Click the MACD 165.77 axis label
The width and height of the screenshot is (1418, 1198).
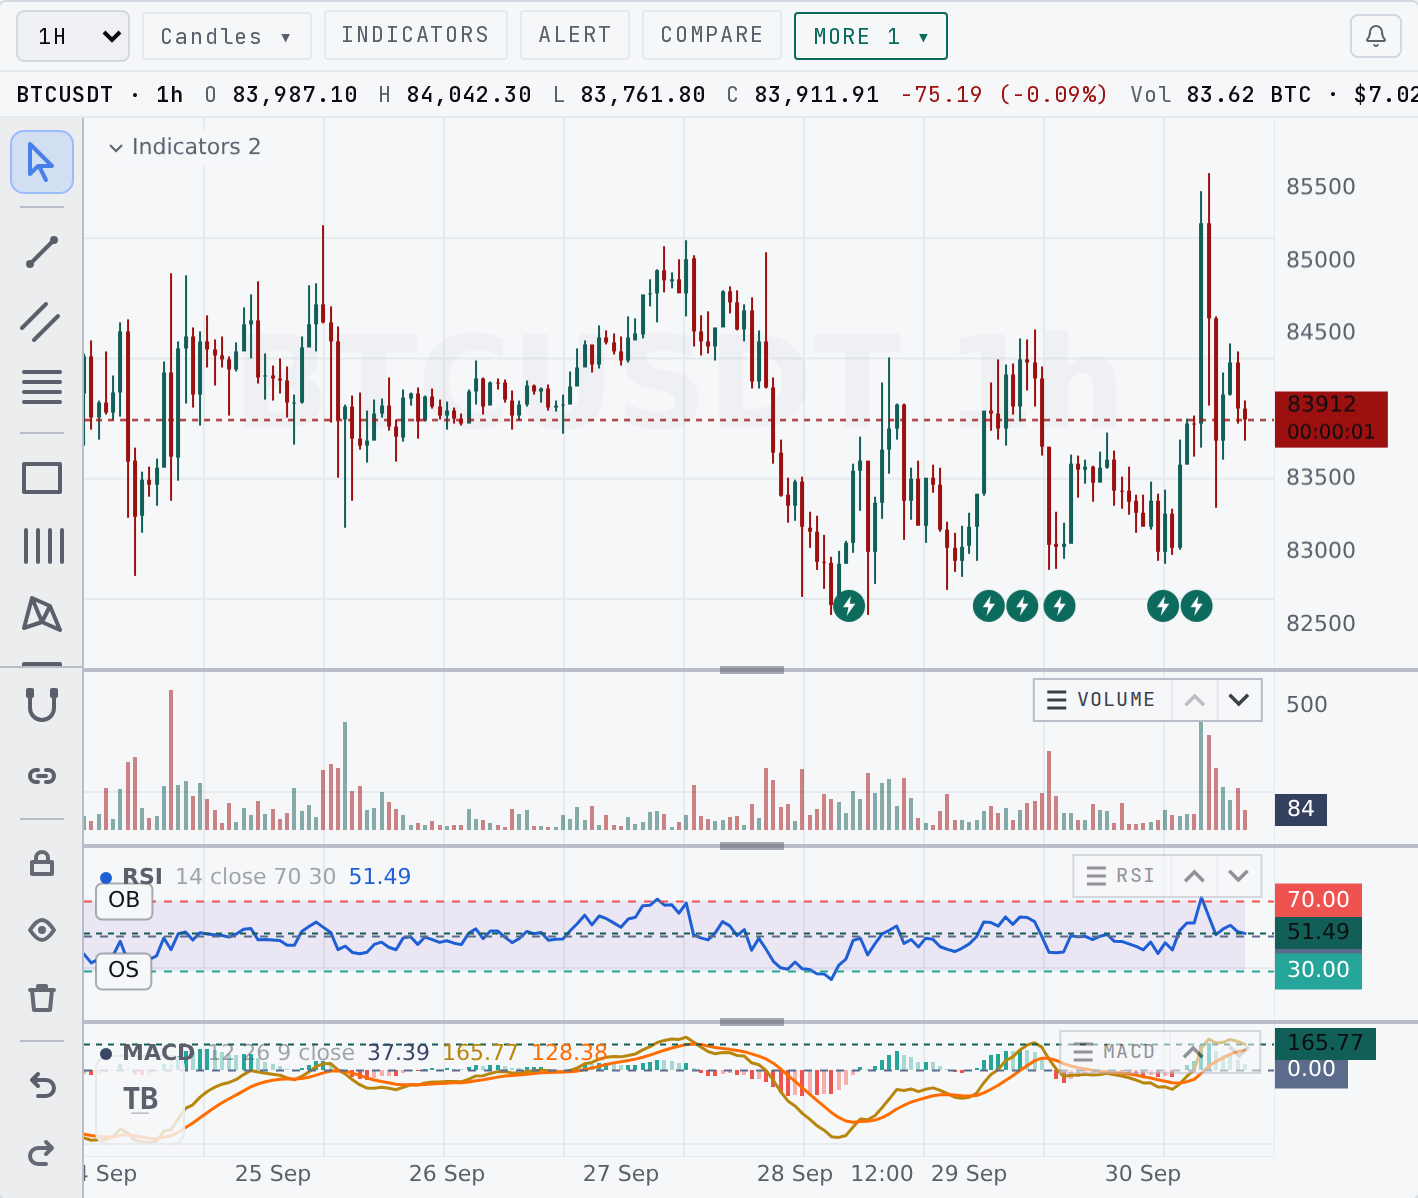coord(1325,1043)
